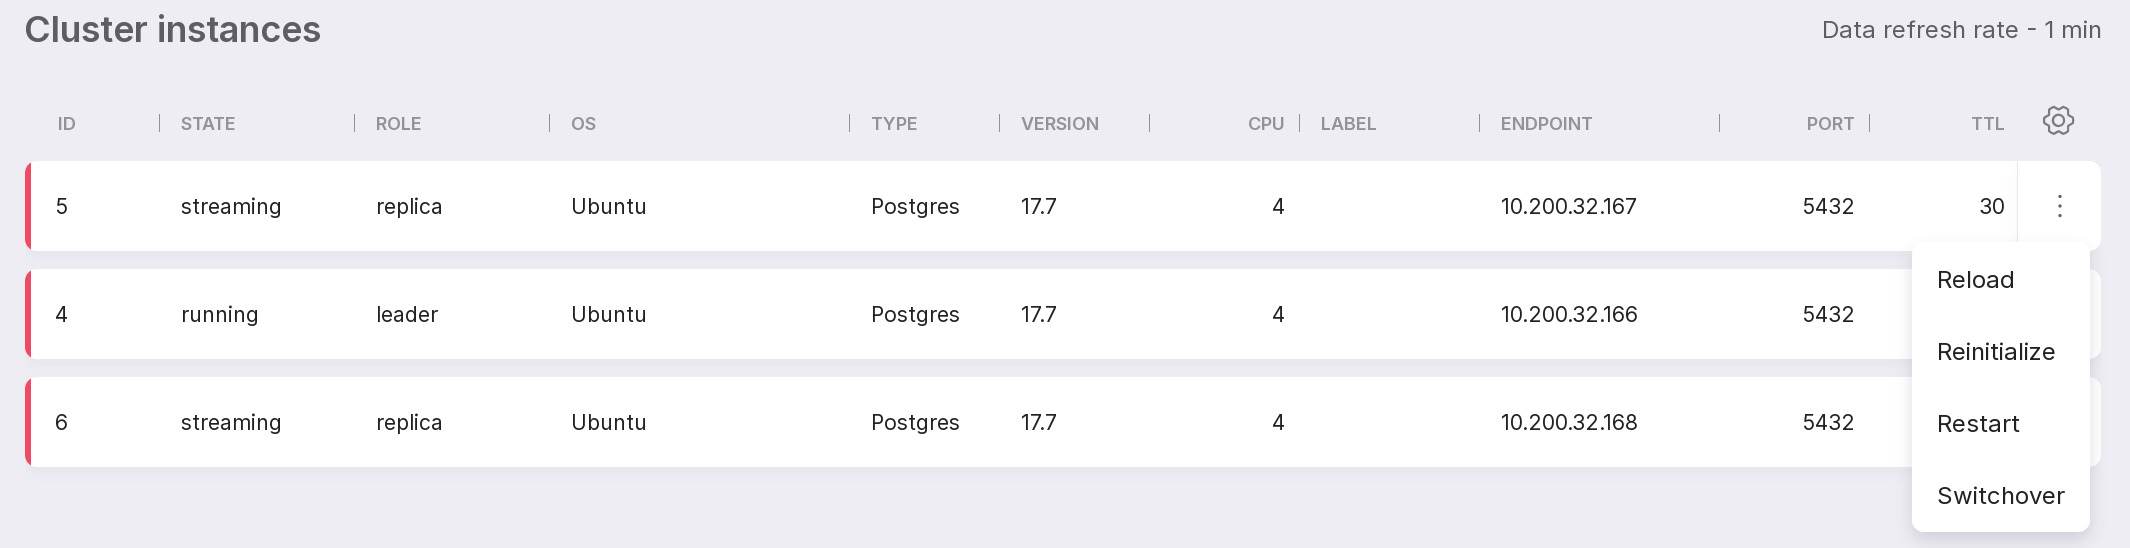Image resolution: width=2130 pixels, height=548 pixels.
Task: Click Restart in the actions menu
Action: coord(1978,424)
